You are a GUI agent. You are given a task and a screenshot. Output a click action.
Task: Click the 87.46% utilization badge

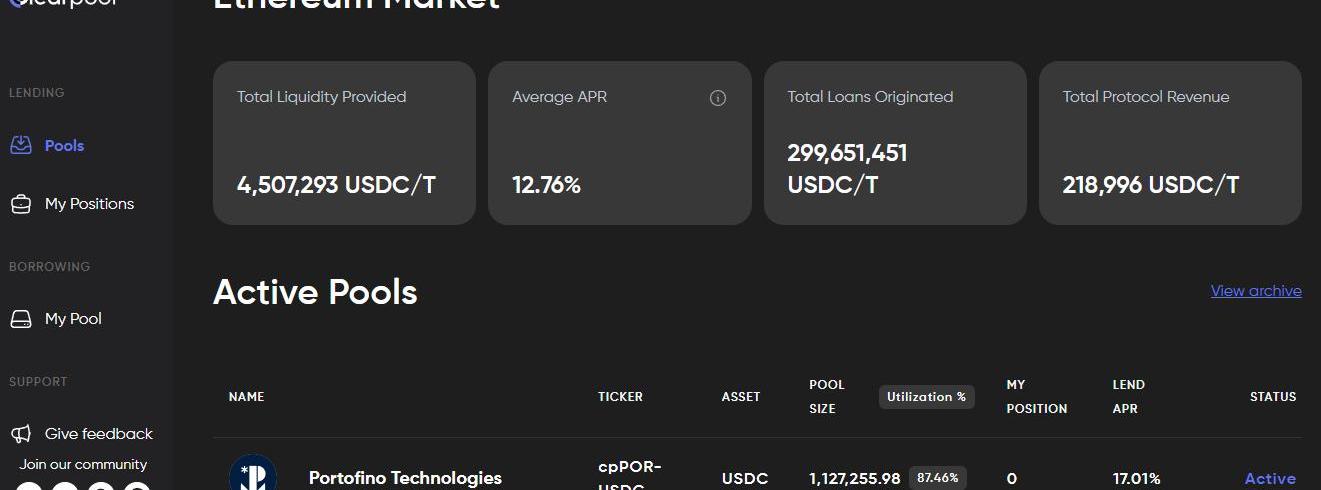pyautogui.click(x=937, y=478)
